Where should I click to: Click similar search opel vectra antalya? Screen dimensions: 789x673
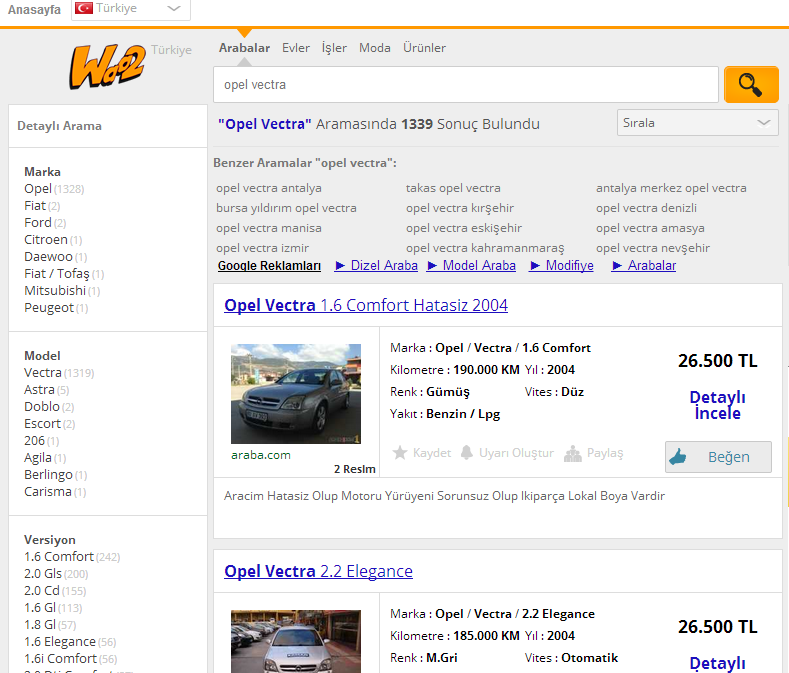click(269, 188)
